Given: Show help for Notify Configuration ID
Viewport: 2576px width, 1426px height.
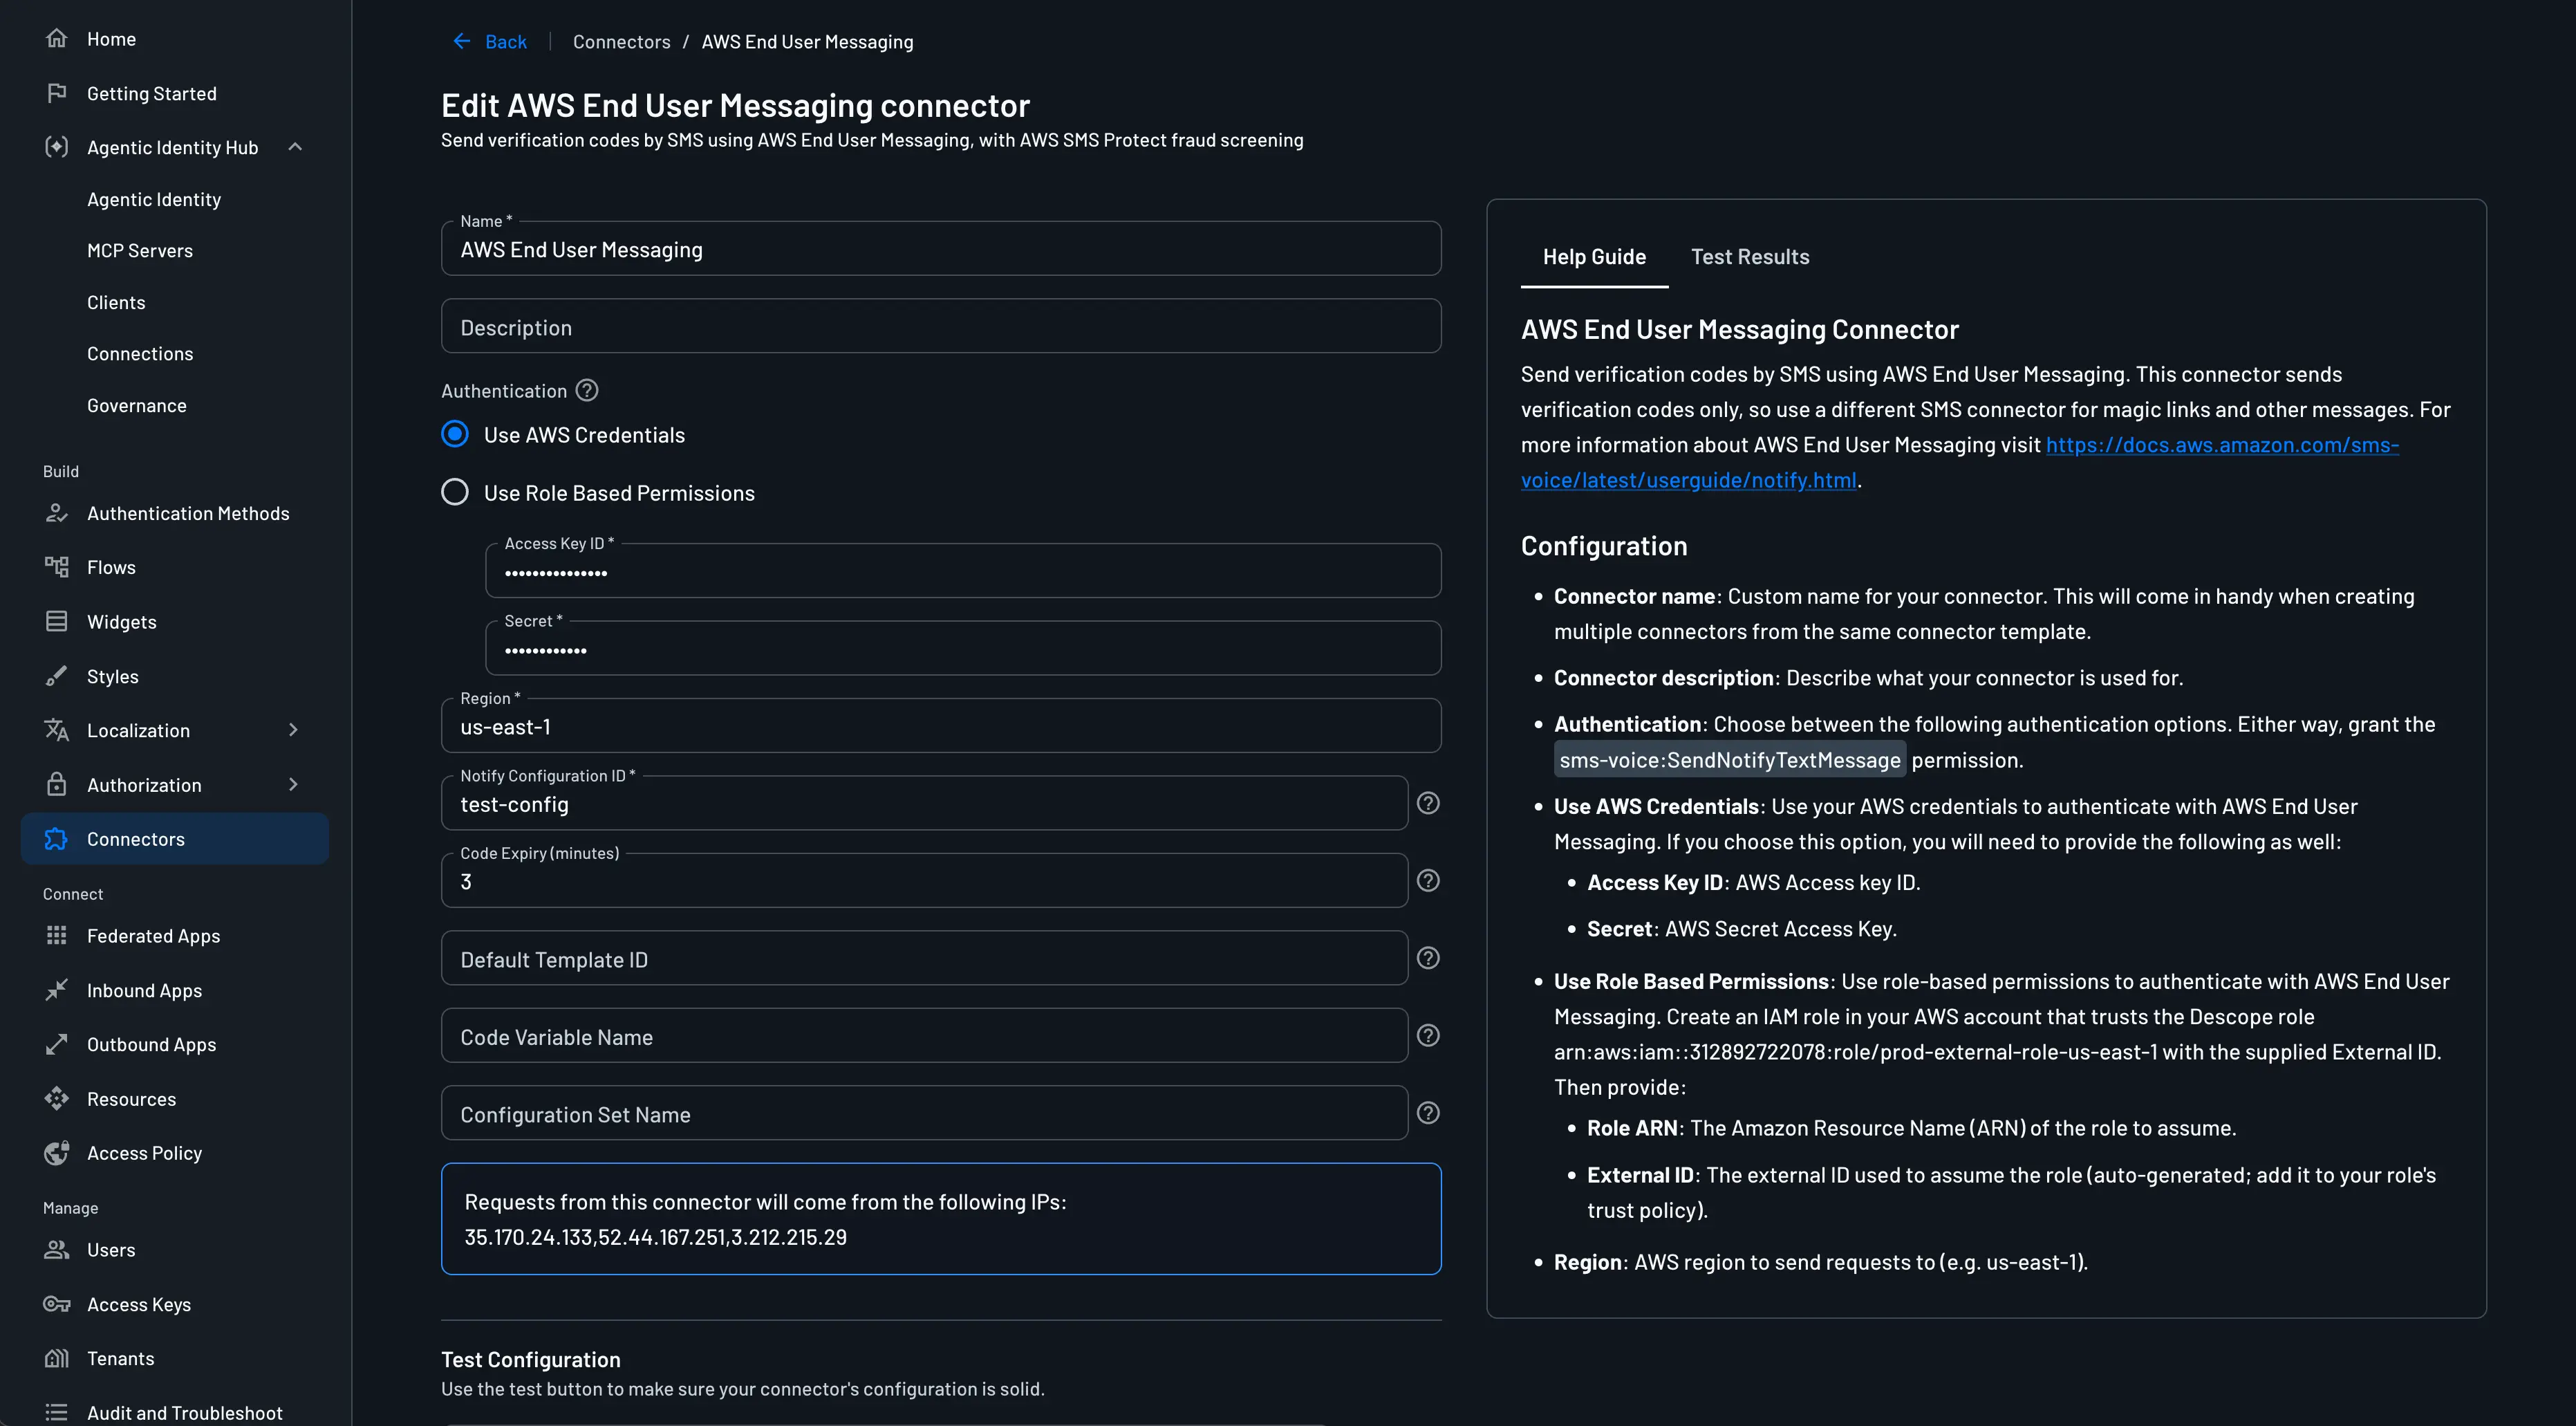Looking at the screenshot, I should 1428,803.
